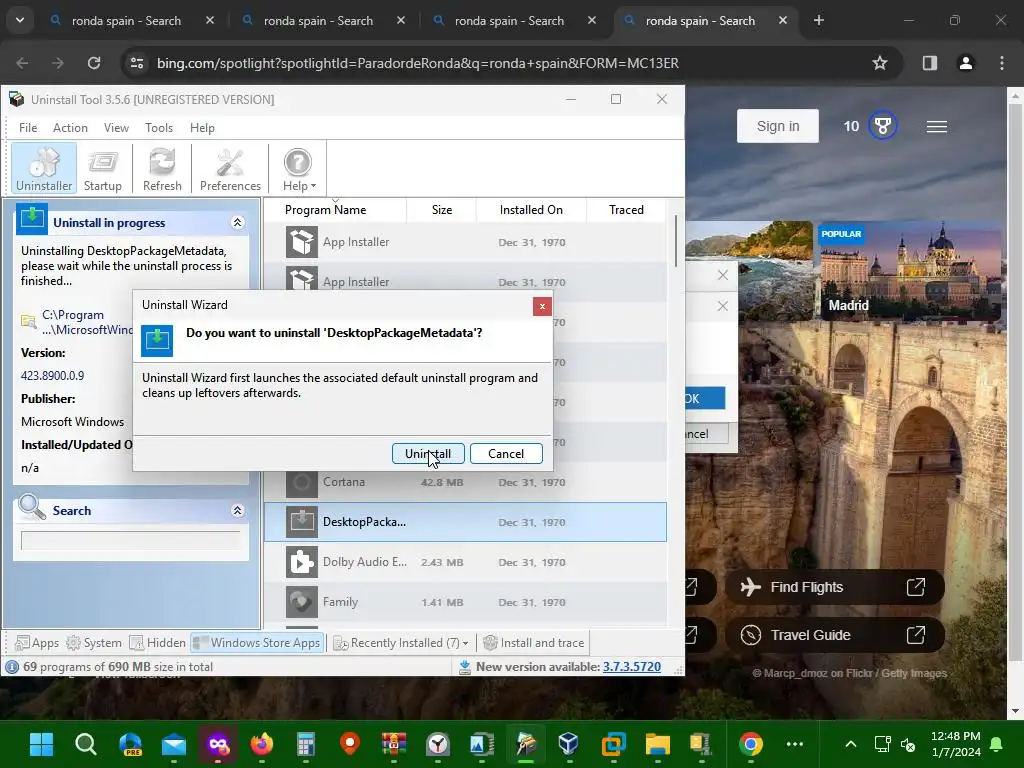The height and width of the screenshot is (768, 1024).
Task: Collapse the Uninstall in progress panel
Action: (238, 223)
